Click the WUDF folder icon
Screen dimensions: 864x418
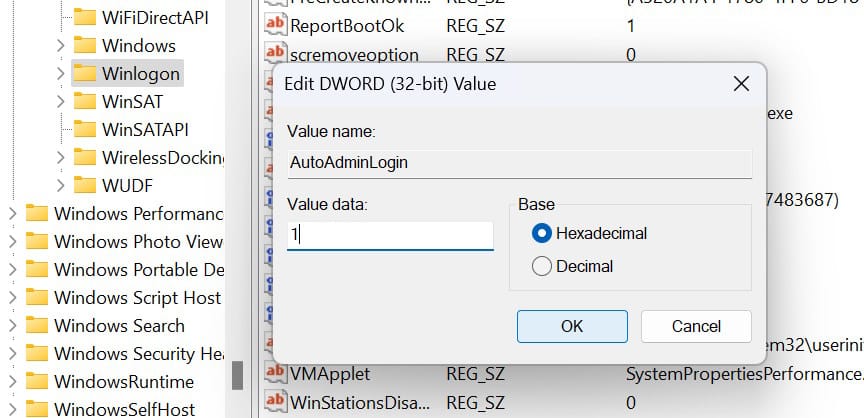pyautogui.click(x=85, y=186)
